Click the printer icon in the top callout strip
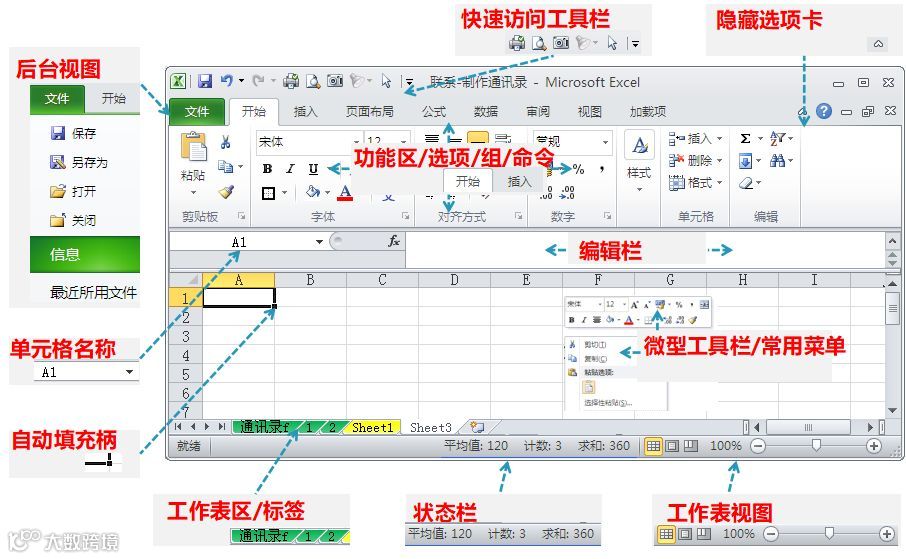 (x=517, y=43)
